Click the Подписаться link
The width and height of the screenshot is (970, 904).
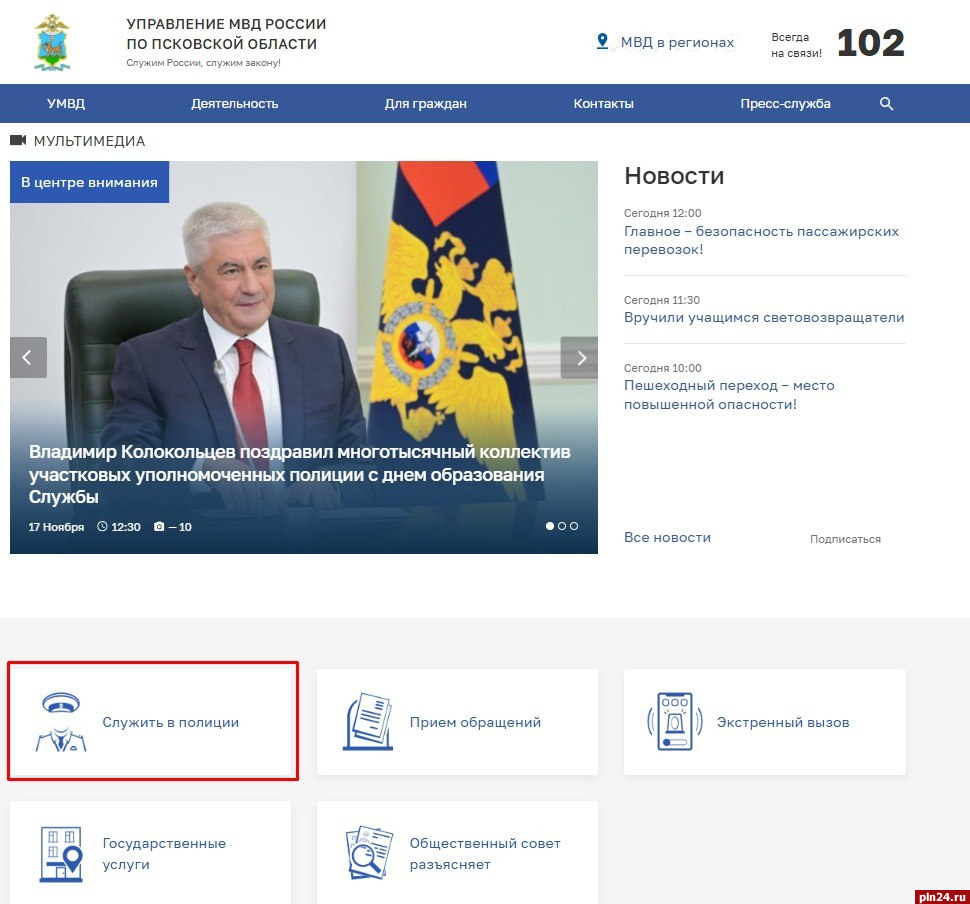(x=845, y=539)
